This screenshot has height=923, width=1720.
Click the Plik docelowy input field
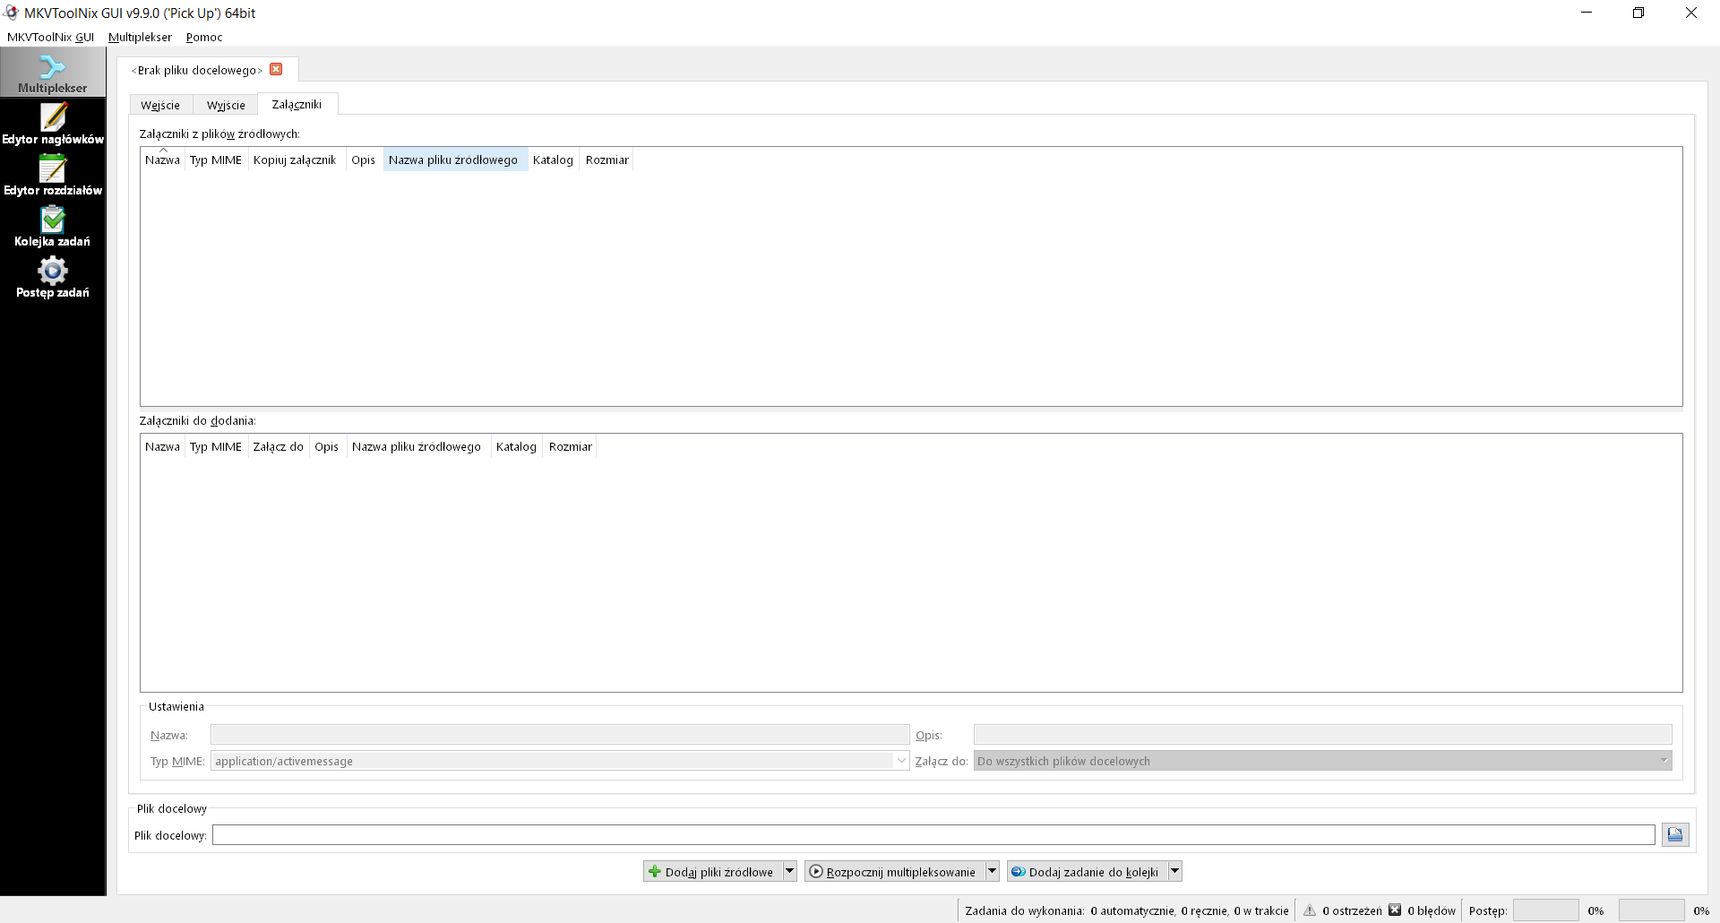click(x=933, y=835)
